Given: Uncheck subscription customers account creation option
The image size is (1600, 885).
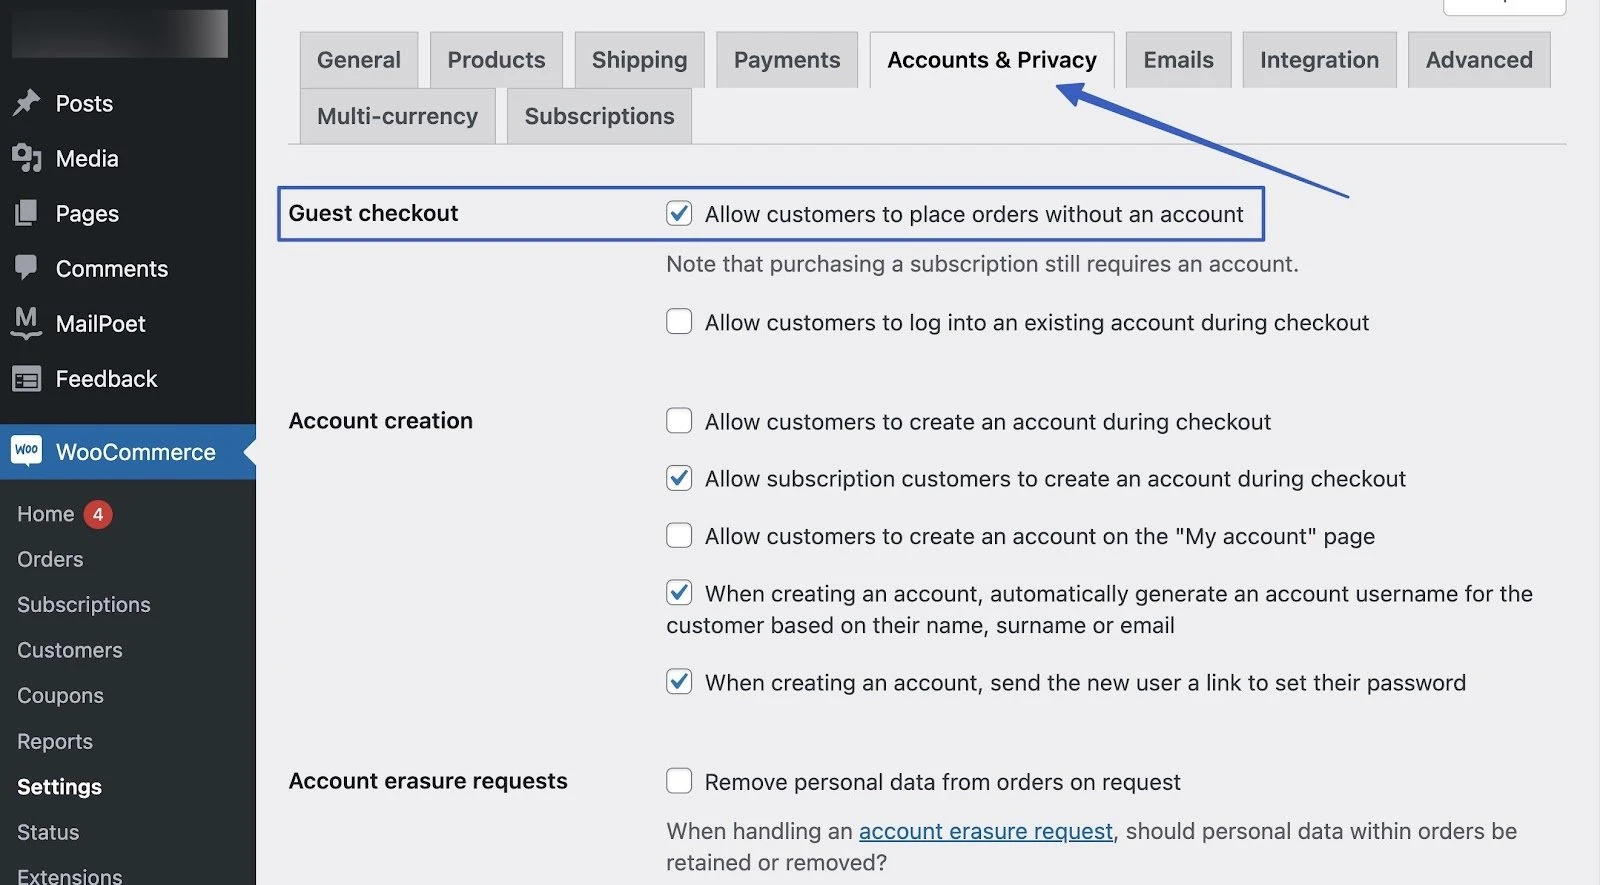Looking at the screenshot, I should (679, 478).
